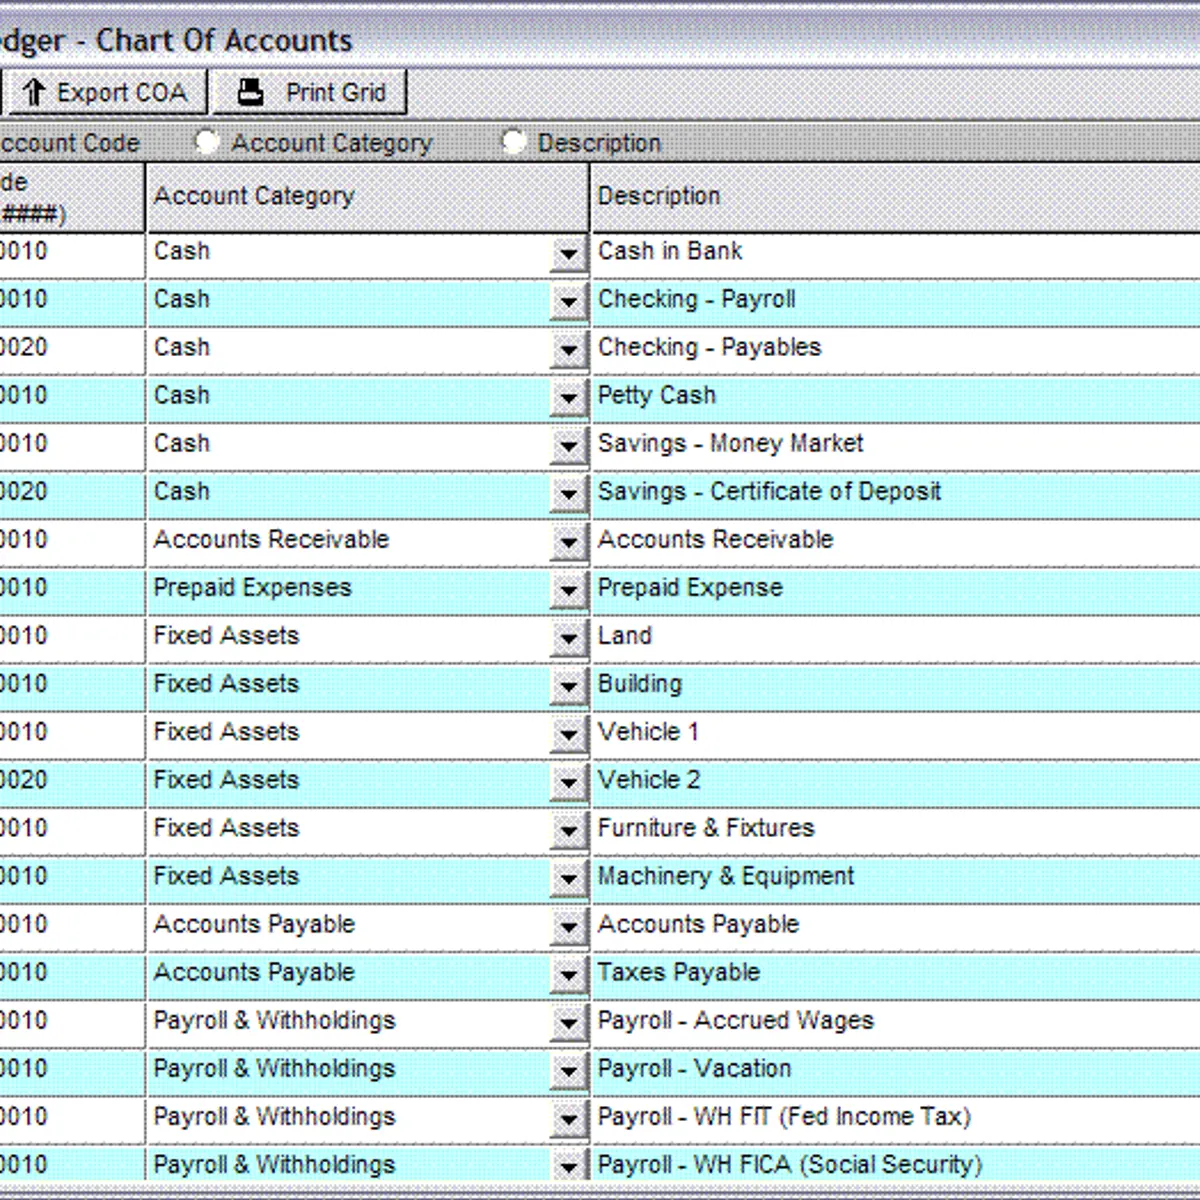1200x1200 pixels.
Task: Open category dropdown for Vehicle 2 row
Action: click(x=568, y=783)
